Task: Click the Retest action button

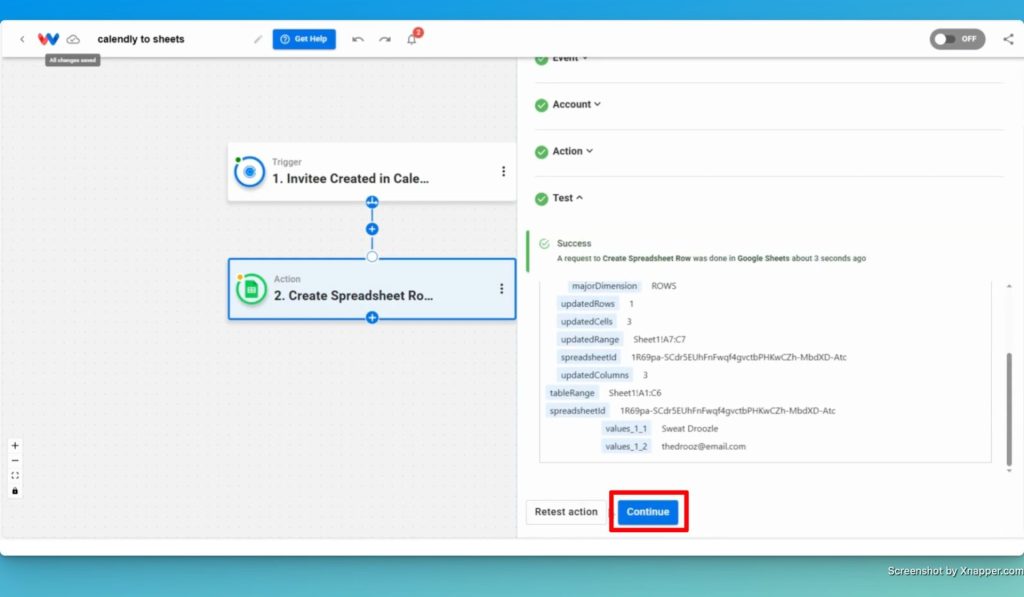Action: point(566,512)
